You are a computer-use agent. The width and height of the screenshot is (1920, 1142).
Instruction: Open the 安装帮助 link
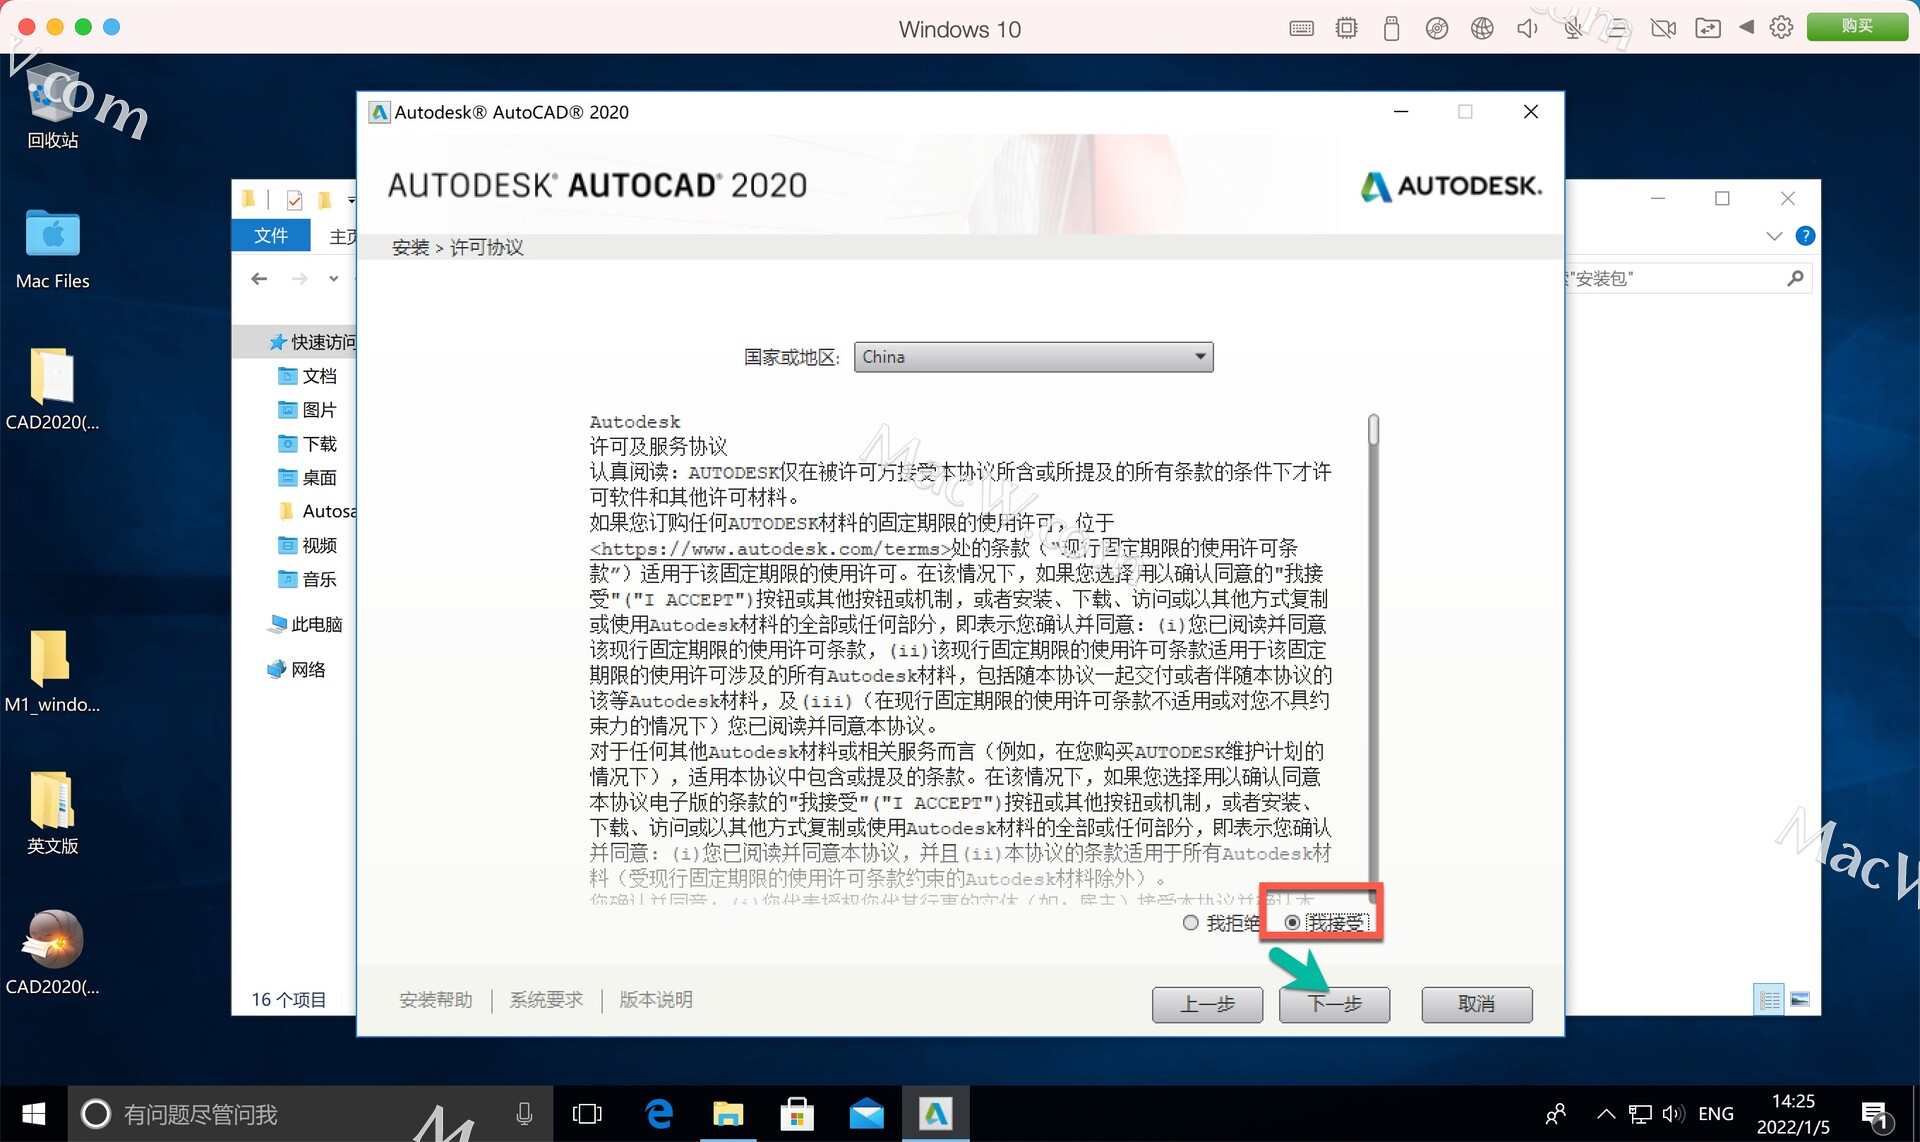[x=435, y=1000]
